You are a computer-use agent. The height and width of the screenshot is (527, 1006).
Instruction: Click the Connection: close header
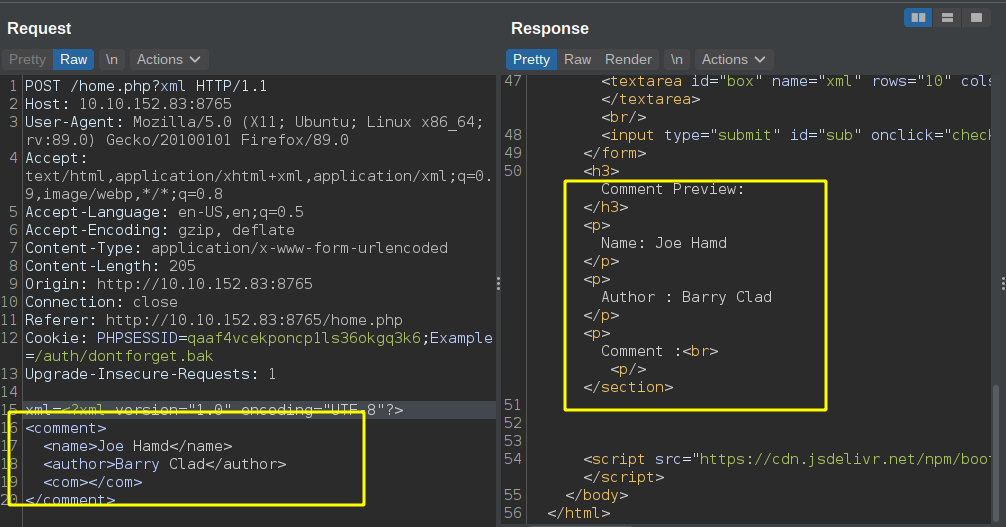[101, 302]
